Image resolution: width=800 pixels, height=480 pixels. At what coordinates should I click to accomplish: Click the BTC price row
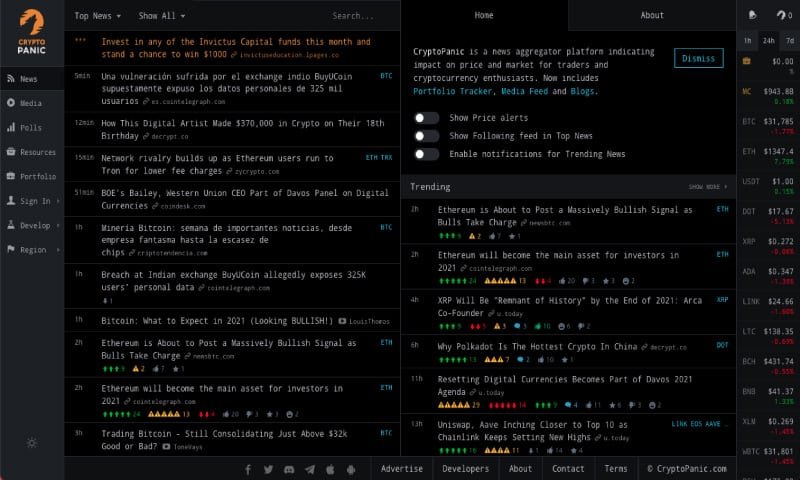768,125
